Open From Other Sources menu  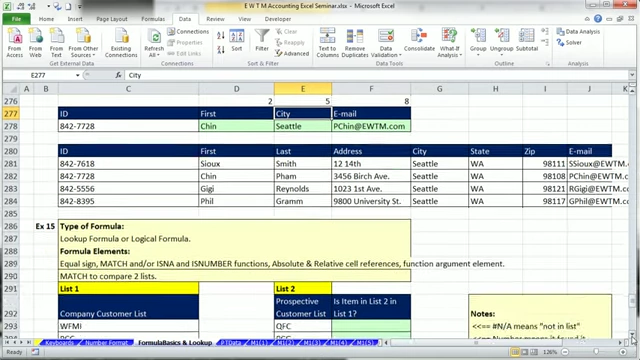[x=83, y=42]
